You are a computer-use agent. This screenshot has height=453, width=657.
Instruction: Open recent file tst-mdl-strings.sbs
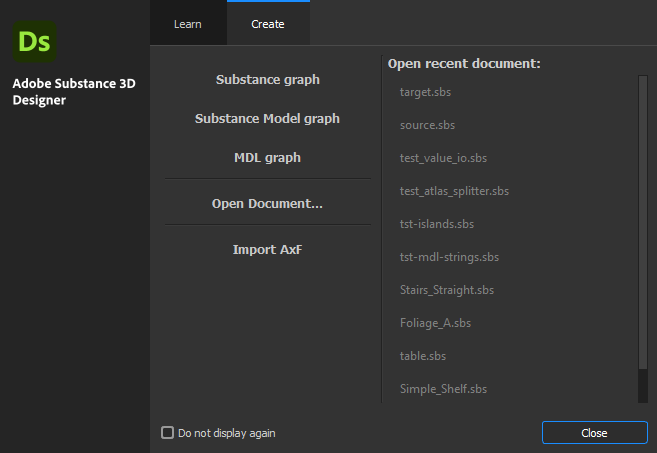click(x=449, y=257)
